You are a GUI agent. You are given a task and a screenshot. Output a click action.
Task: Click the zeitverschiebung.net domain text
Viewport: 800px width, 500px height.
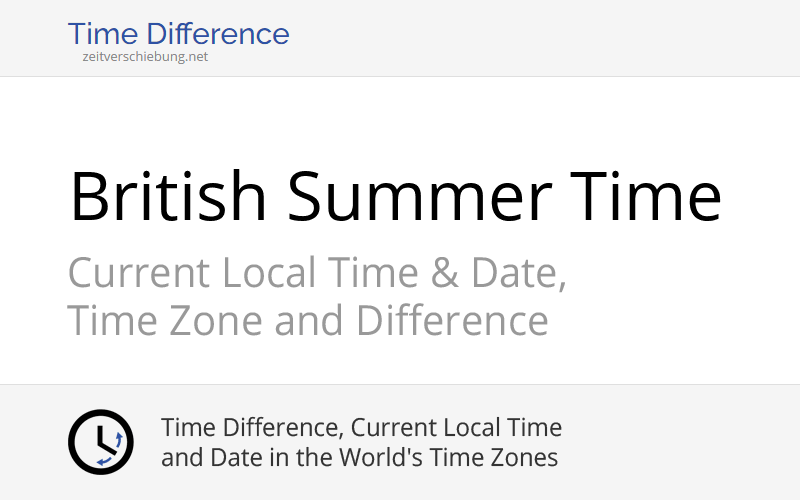145,57
